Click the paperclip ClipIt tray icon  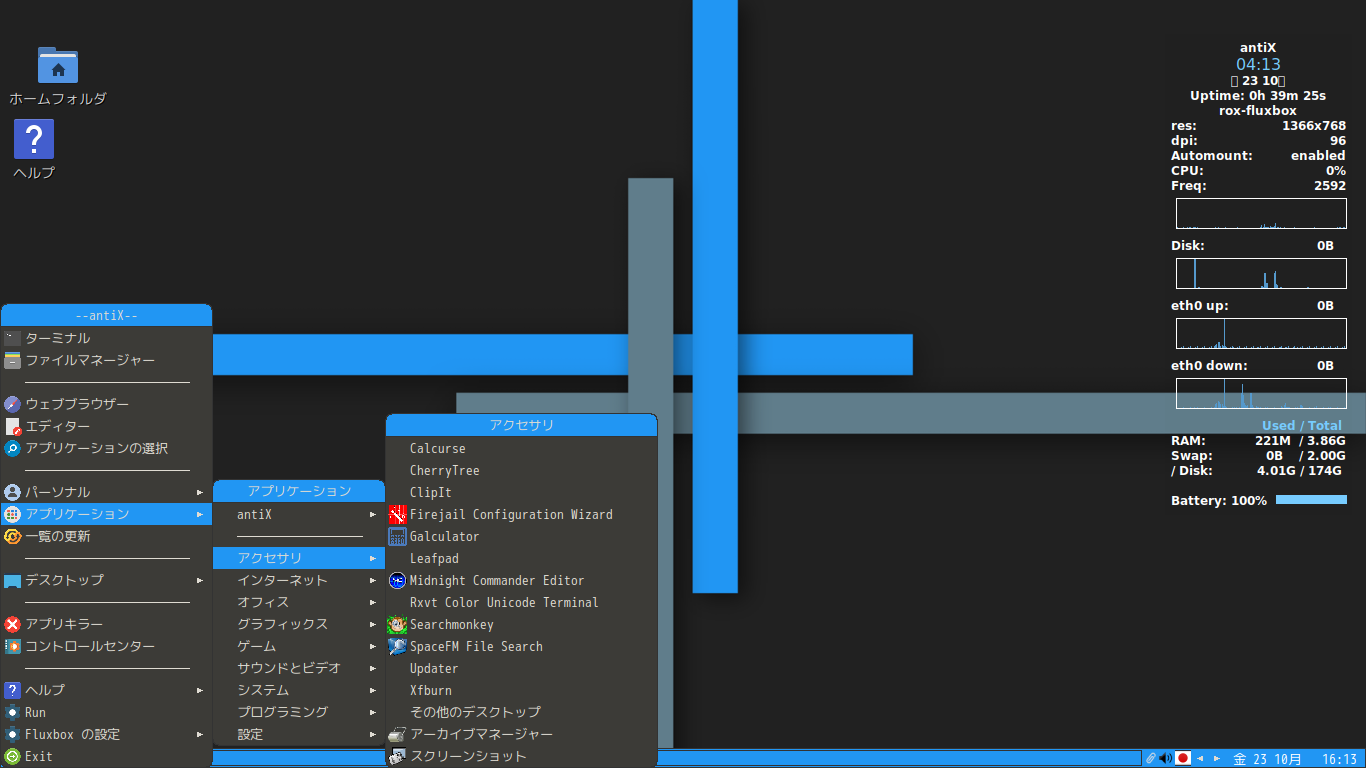pos(1151,759)
